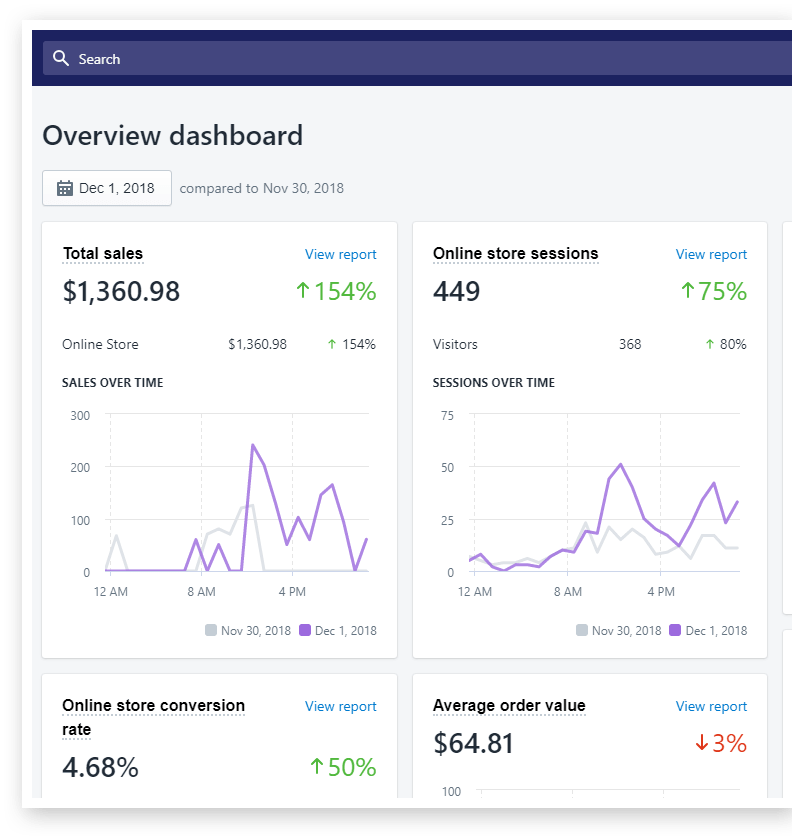Click gray Nov 30, 2018 legend swatch in sessions chart
The image size is (792, 840).
click(x=582, y=630)
